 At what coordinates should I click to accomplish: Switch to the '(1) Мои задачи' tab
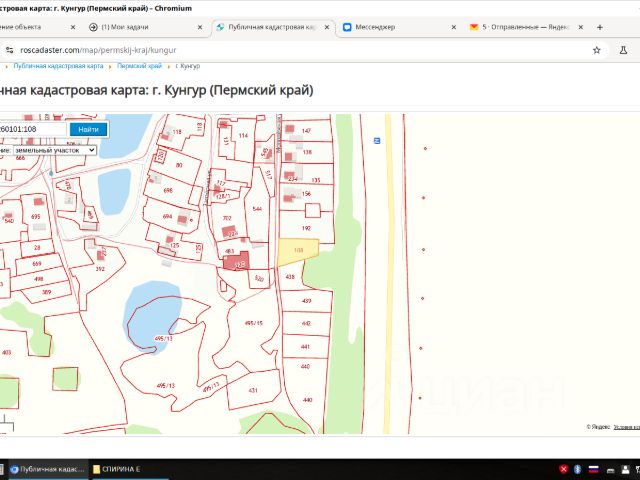tap(120, 27)
